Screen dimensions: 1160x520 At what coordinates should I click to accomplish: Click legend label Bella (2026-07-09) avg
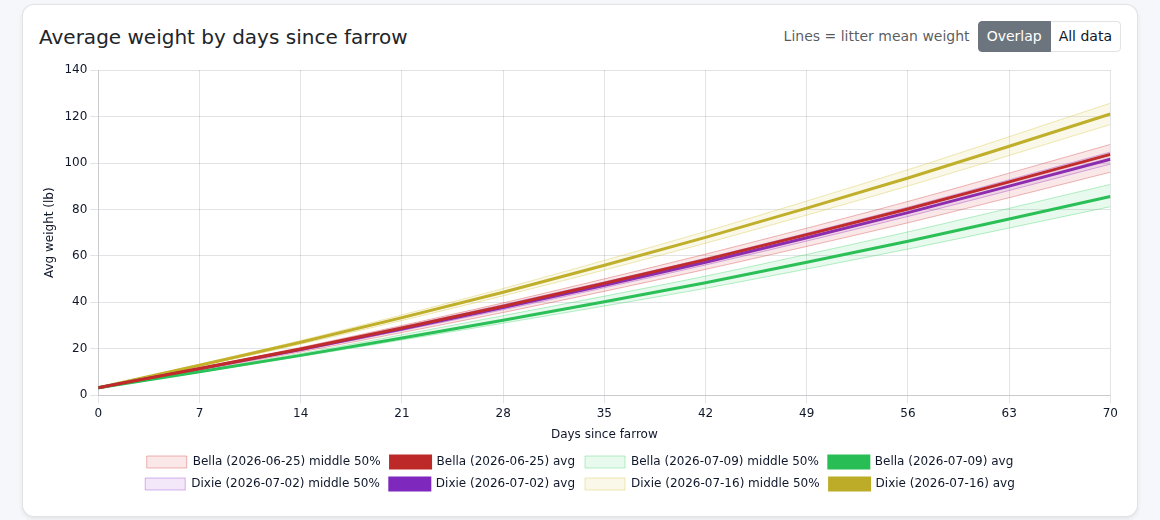pyautogui.click(x=944, y=461)
